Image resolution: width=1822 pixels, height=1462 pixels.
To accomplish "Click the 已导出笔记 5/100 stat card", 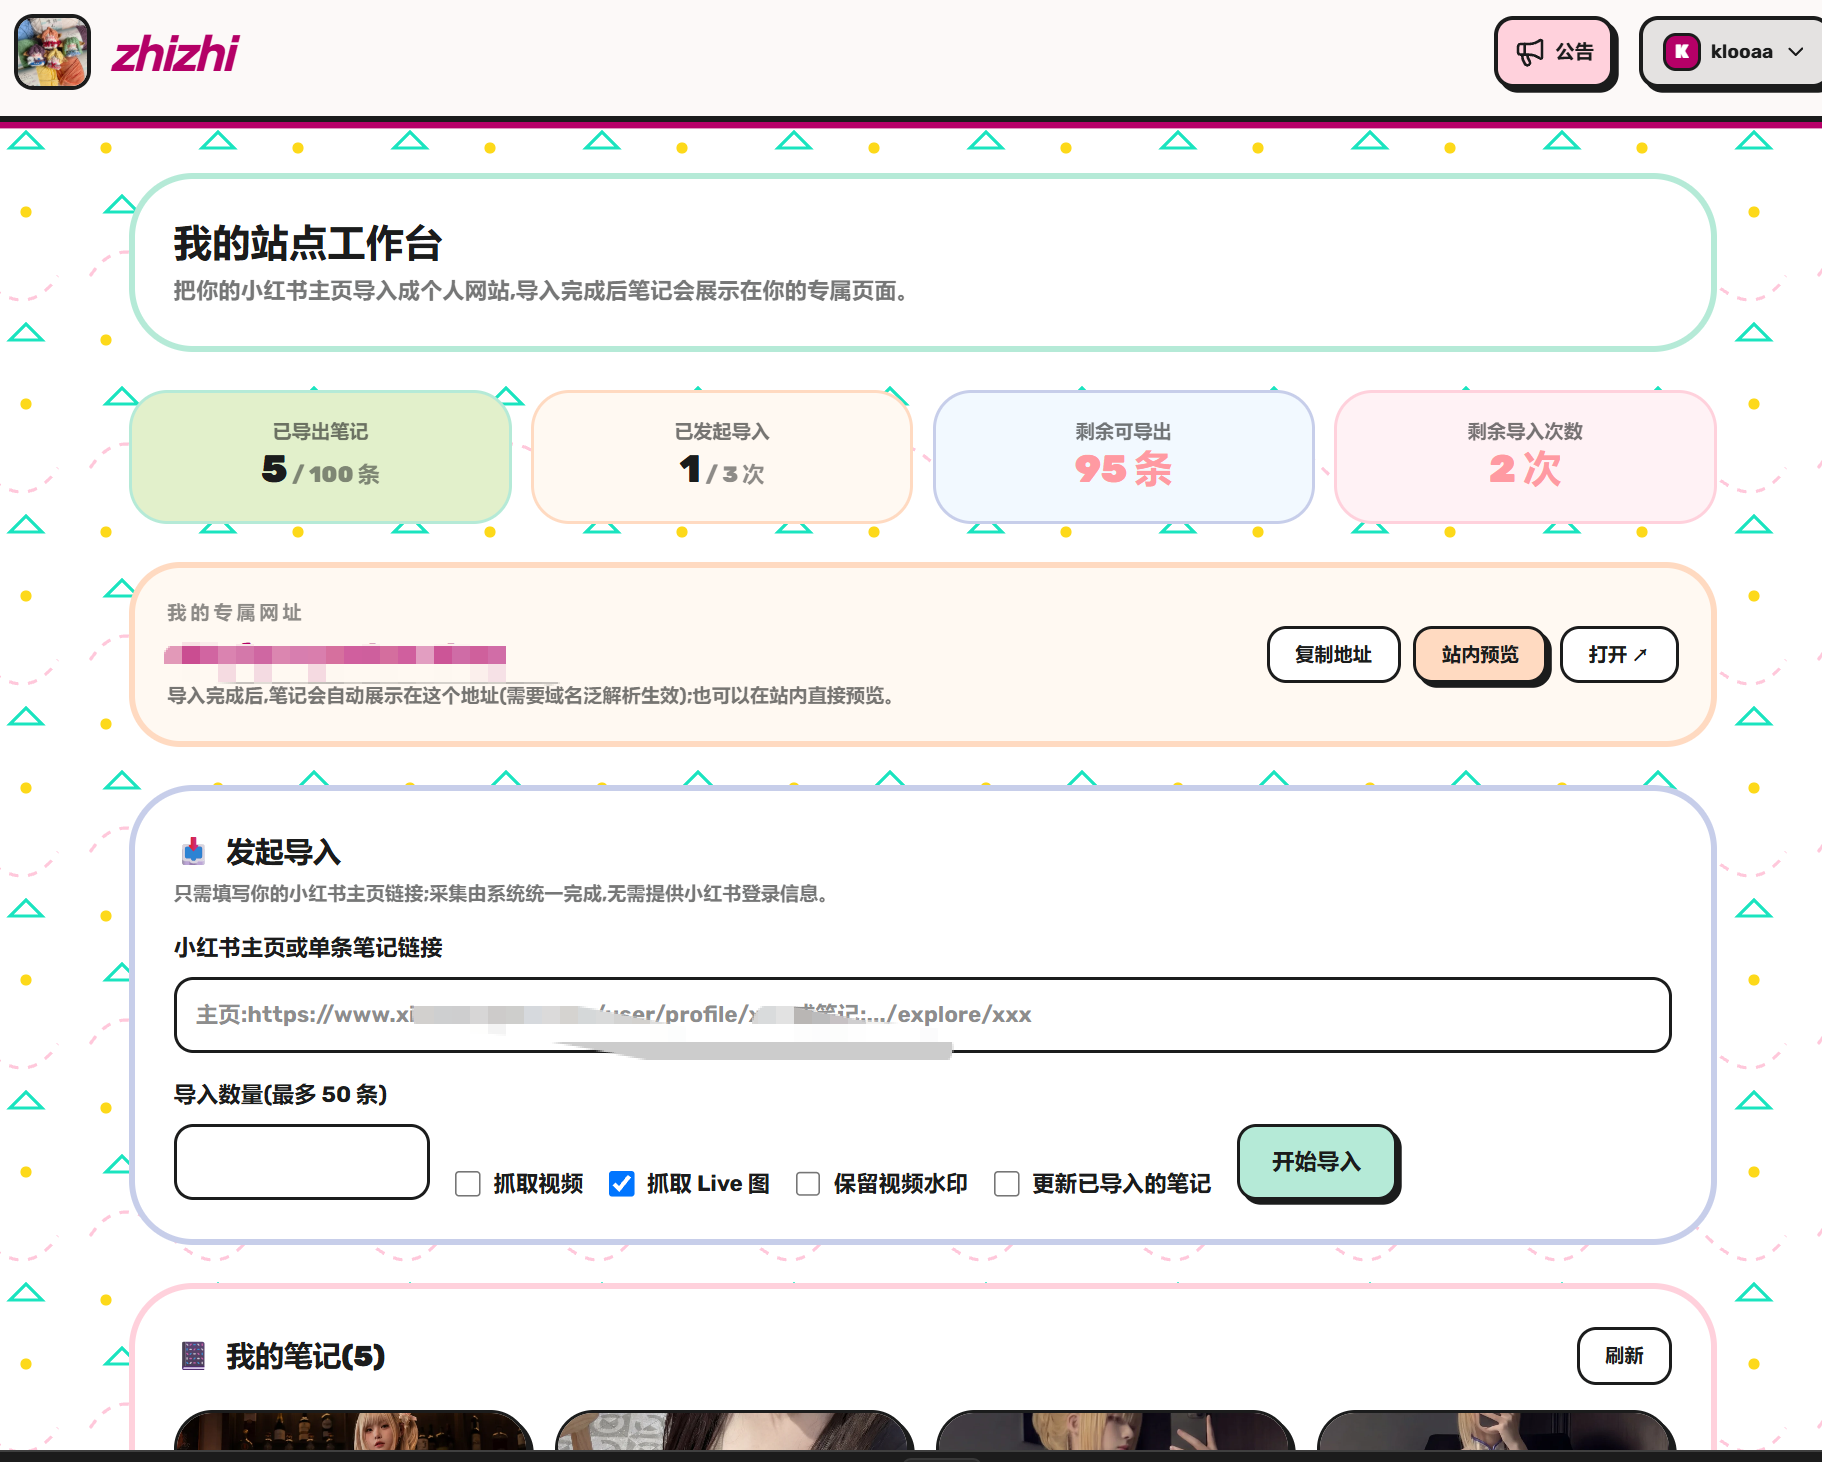I will 321,457.
